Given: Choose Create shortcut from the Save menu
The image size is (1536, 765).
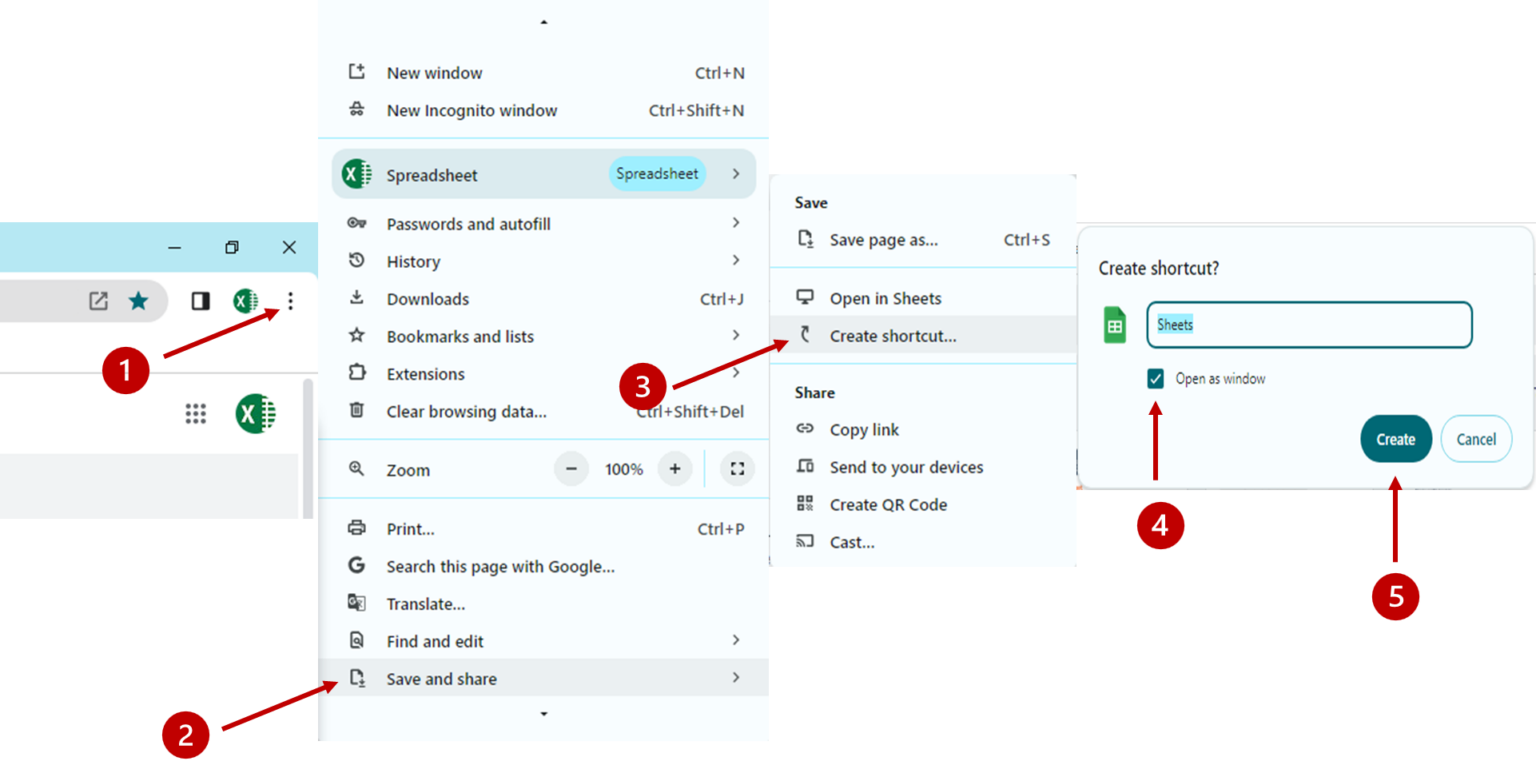Looking at the screenshot, I should coord(892,335).
